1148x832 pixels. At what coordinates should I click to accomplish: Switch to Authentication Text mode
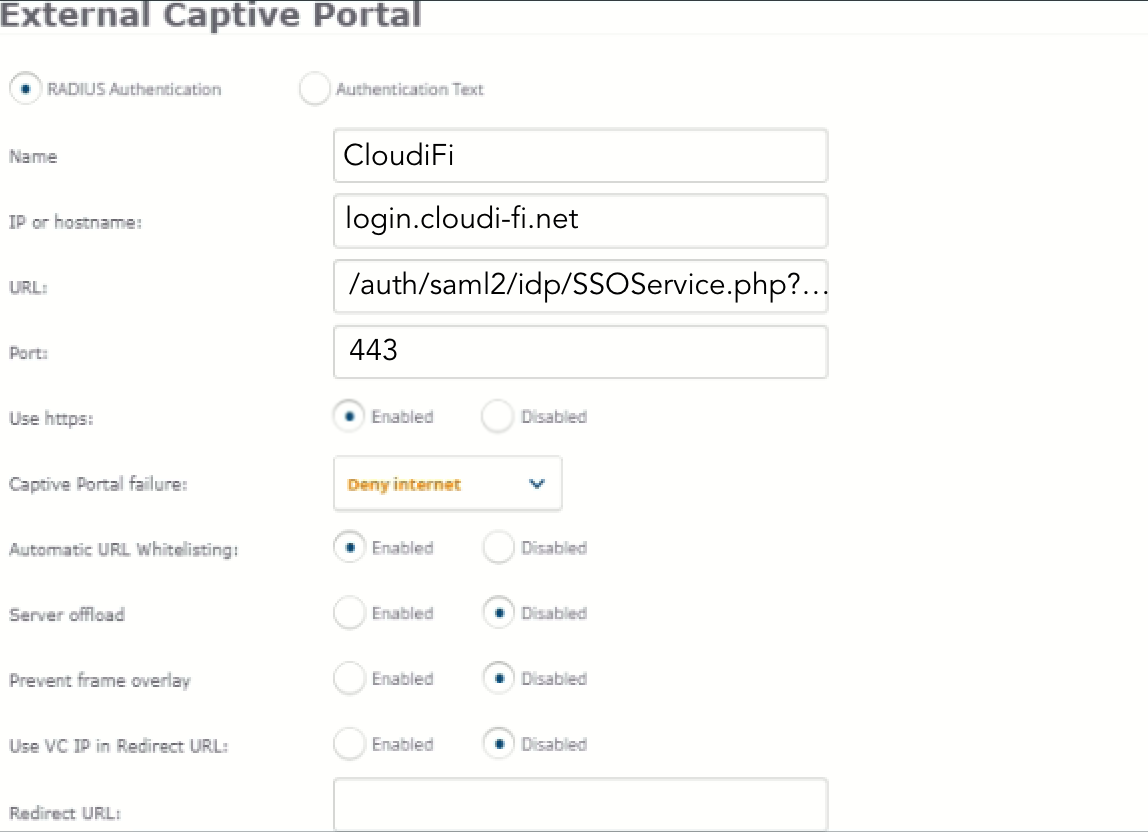click(x=314, y=89)
